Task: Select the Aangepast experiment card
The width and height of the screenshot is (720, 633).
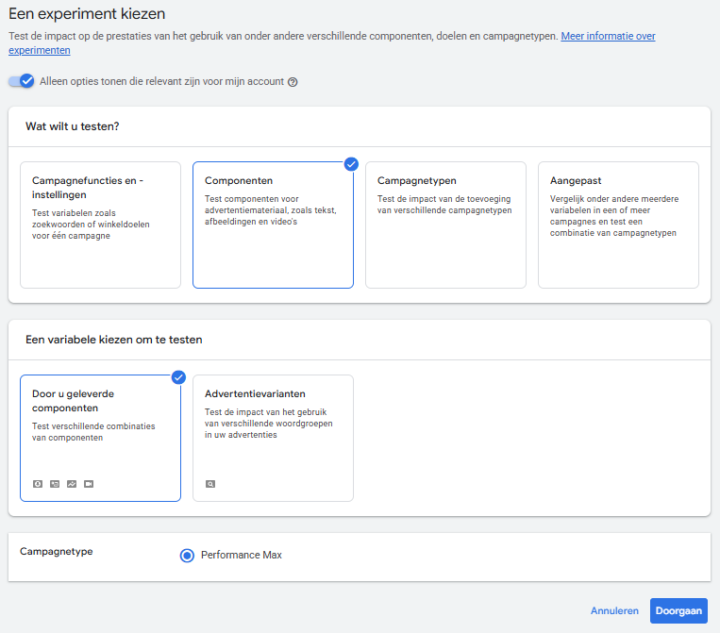Action: click(x=619, y=225)
